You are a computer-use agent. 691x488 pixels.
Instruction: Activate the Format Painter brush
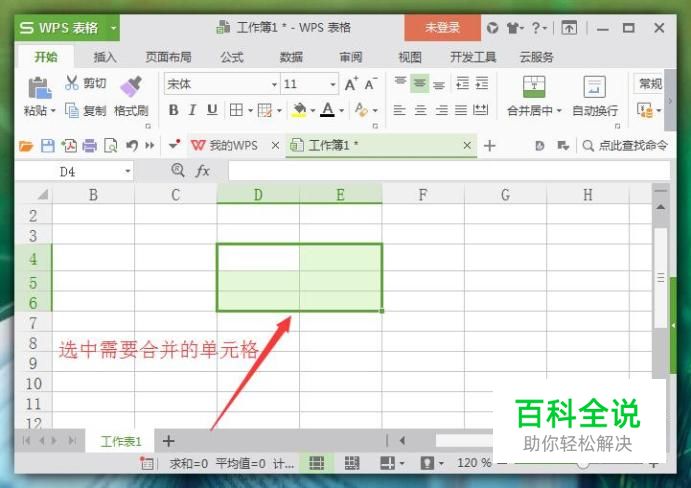pyautogui.click(x=131, y=86)
